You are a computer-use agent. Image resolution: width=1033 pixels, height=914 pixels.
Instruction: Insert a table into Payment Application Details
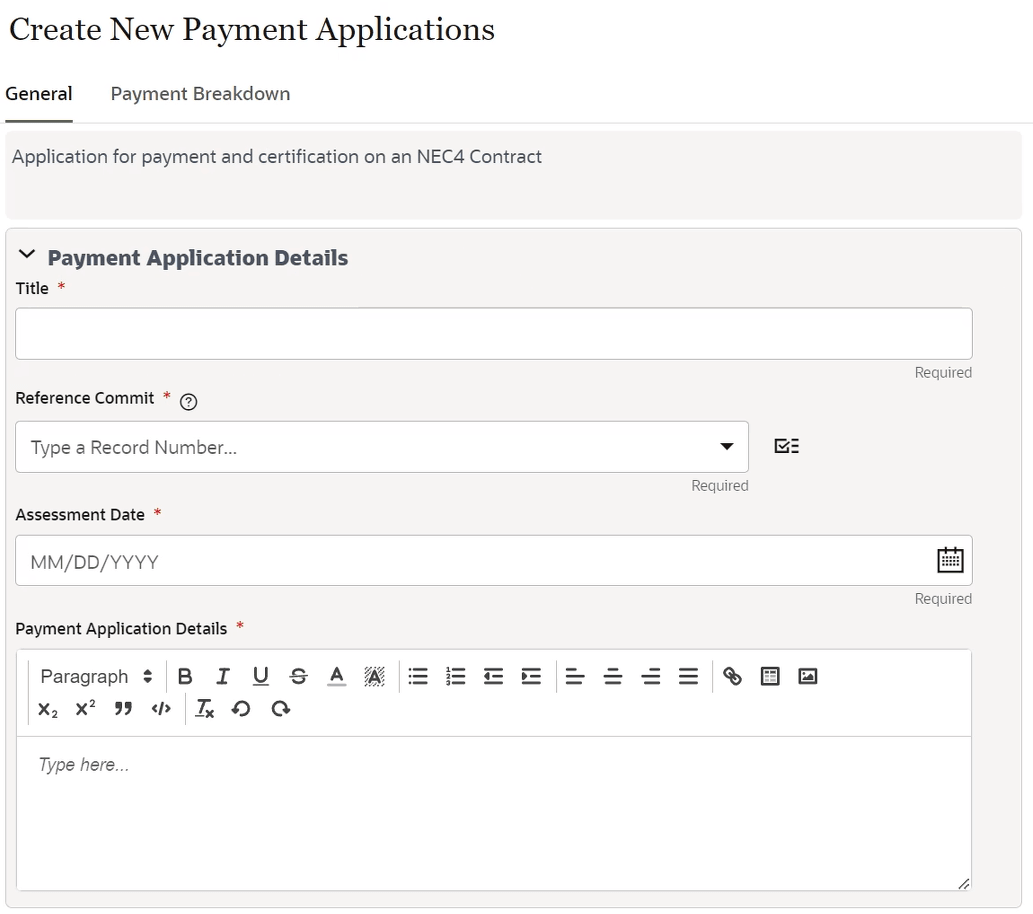770,676
